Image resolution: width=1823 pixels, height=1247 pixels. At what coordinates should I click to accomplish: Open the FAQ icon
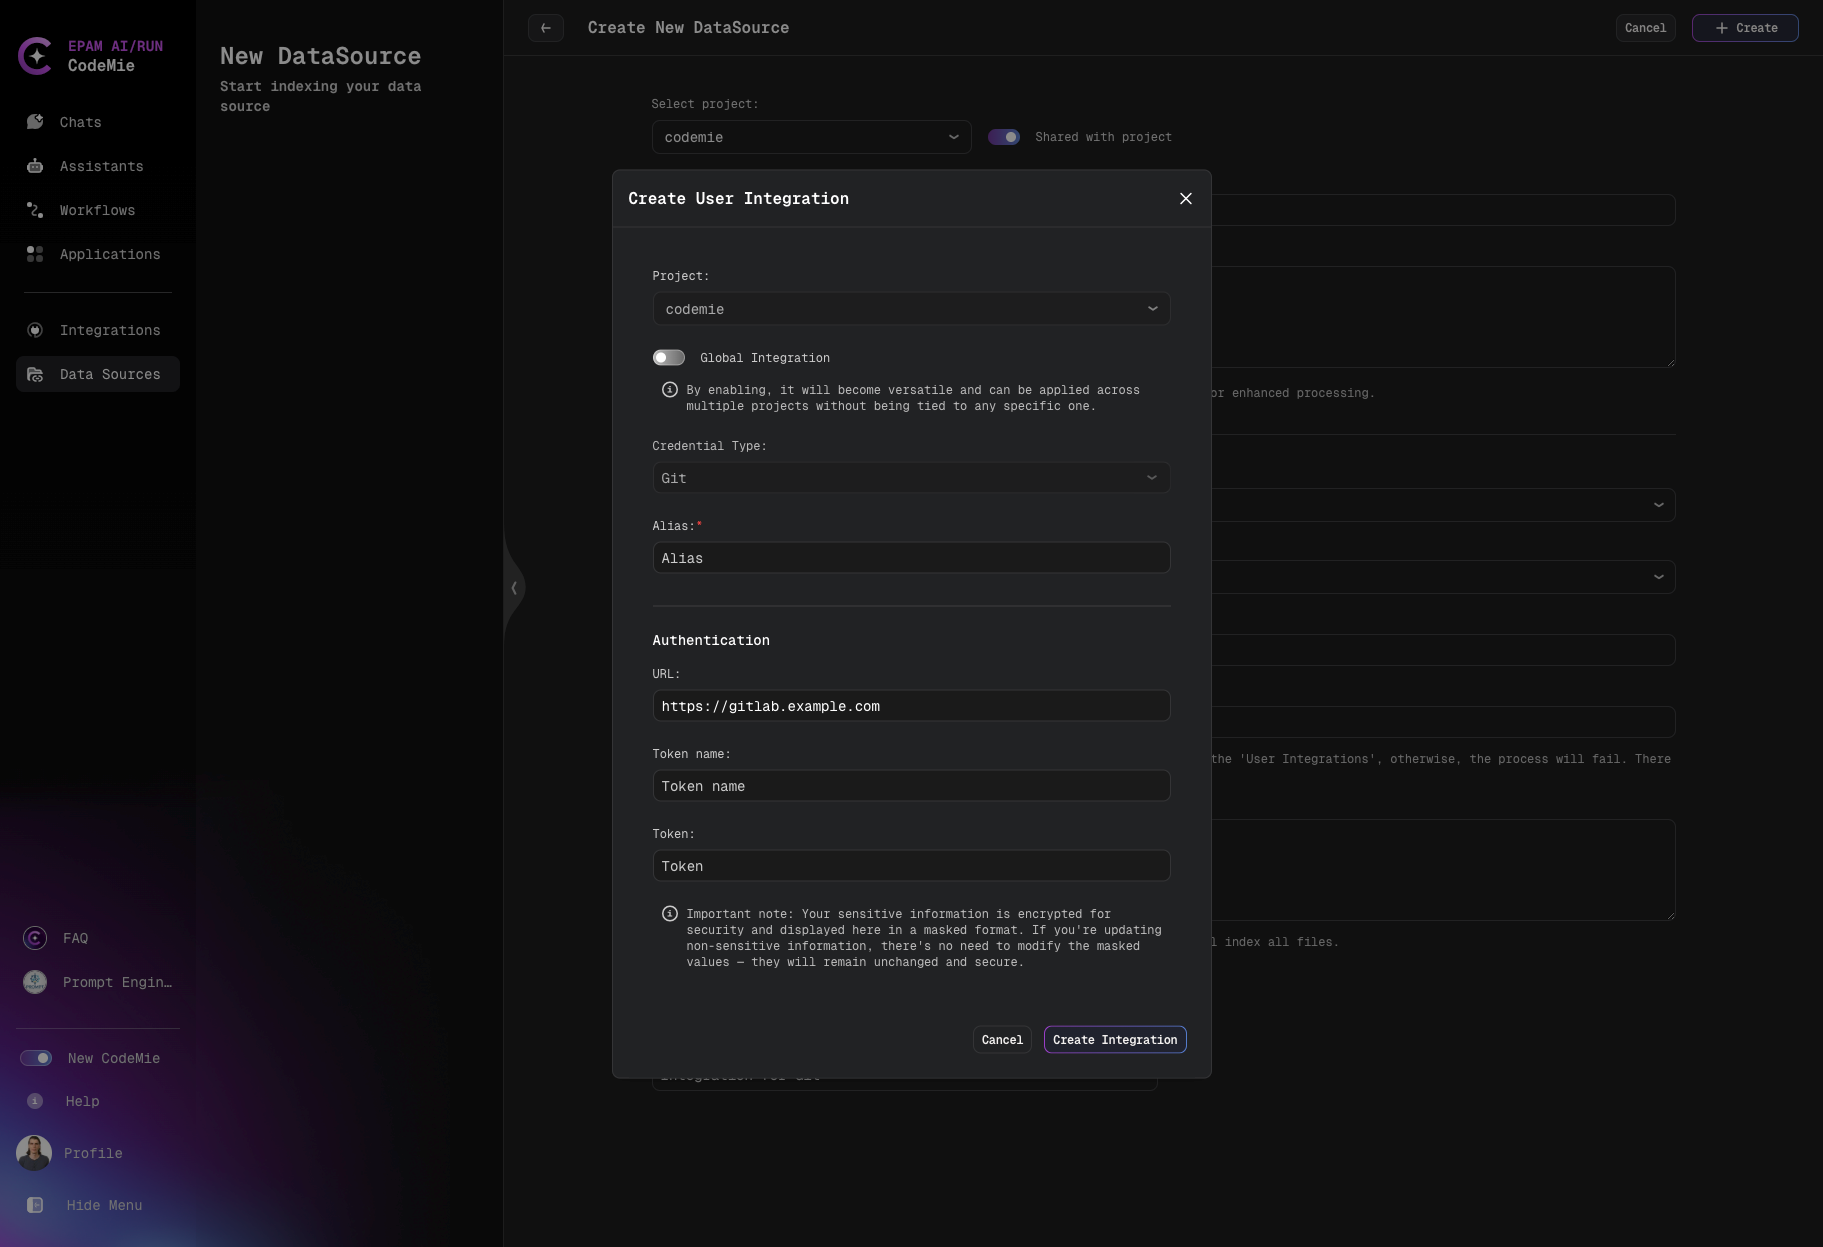click(x=34, y=938)
